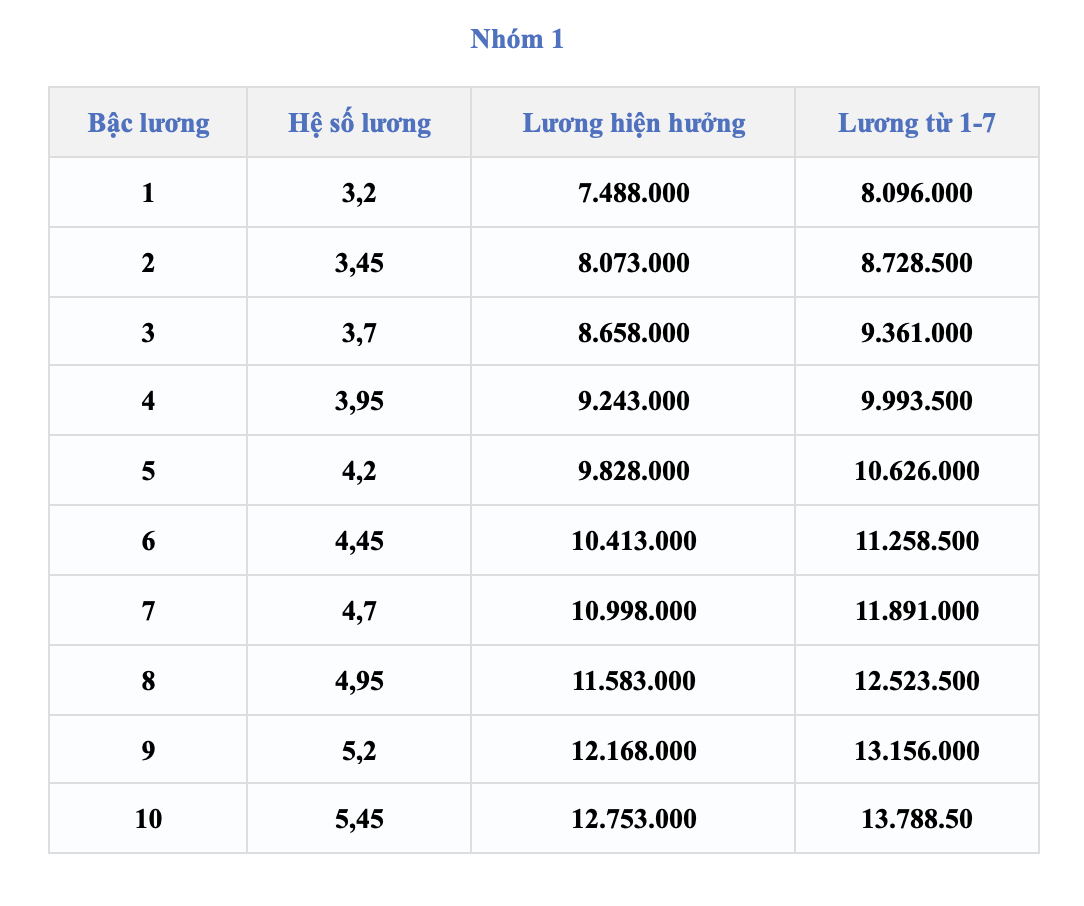This screenshot has height=906, width=1084.
Task: Click the value 8.728.500
Action: point(917,263)
